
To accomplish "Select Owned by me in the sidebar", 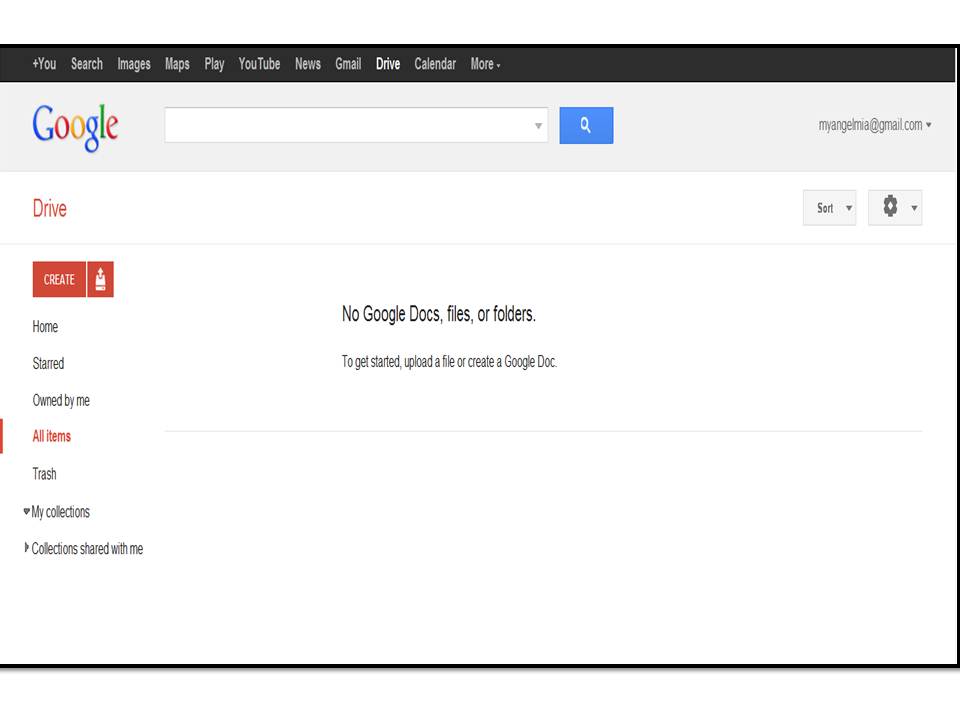I will coord(61,400).
